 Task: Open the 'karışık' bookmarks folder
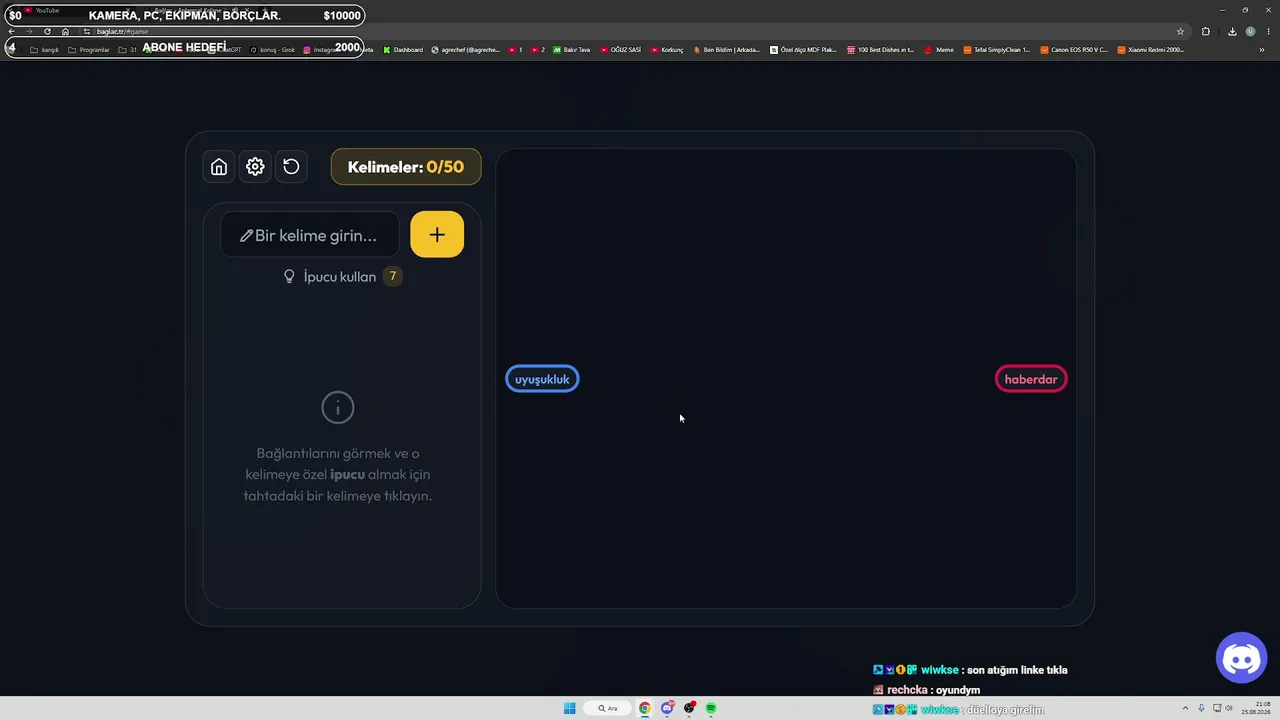pos(45,50)
